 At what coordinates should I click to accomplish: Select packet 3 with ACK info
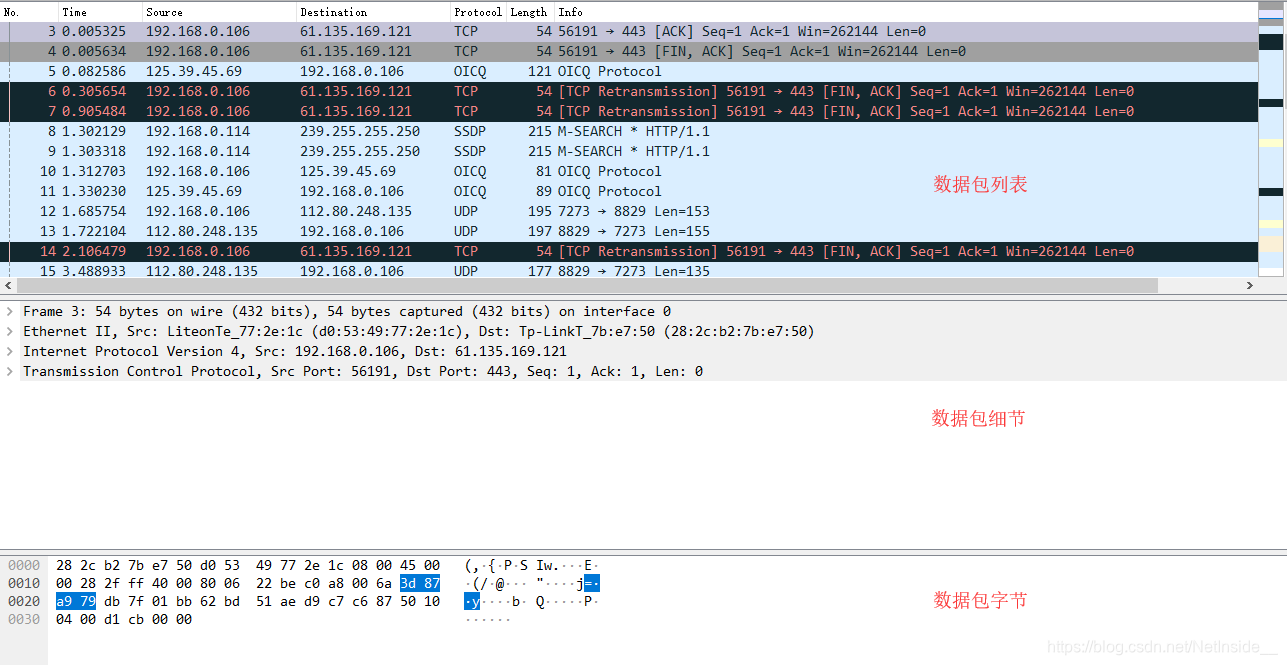tap(629, 32)
